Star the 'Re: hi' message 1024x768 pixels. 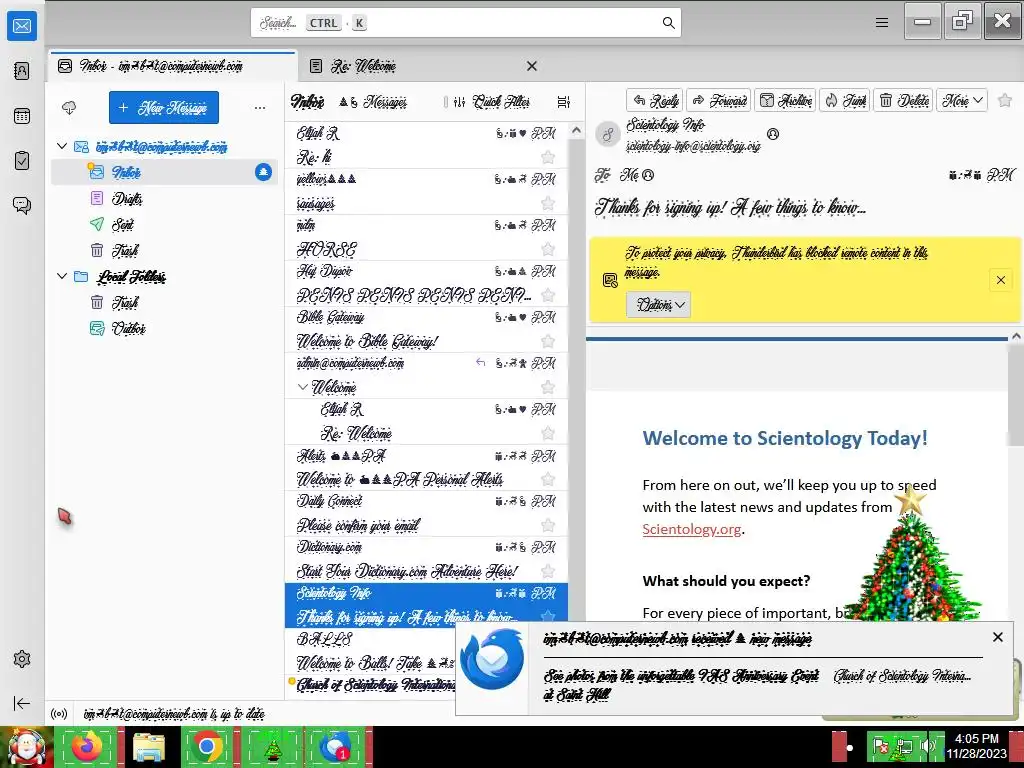[548, 157]
